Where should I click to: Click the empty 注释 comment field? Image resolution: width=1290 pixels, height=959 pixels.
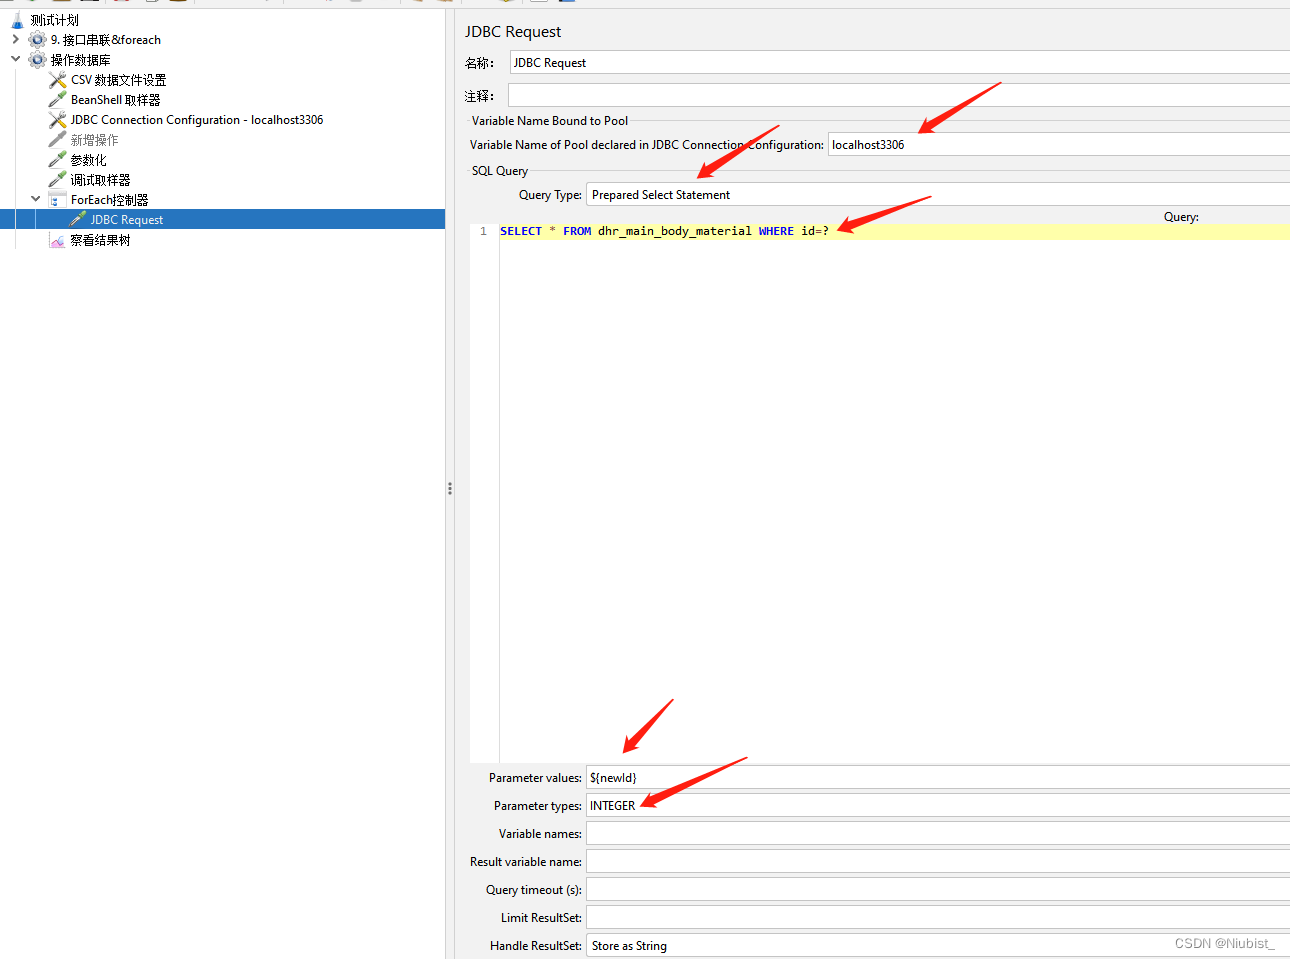click(x=899, y=95)
